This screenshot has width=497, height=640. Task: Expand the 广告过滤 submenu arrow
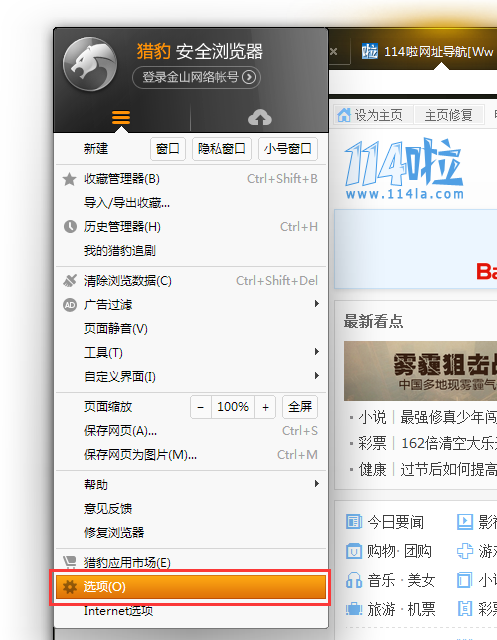point(317,304)
